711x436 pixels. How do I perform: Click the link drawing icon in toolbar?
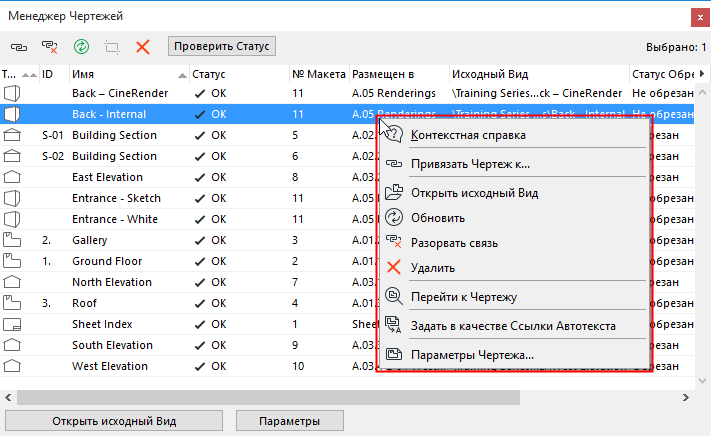click(19, 46)
